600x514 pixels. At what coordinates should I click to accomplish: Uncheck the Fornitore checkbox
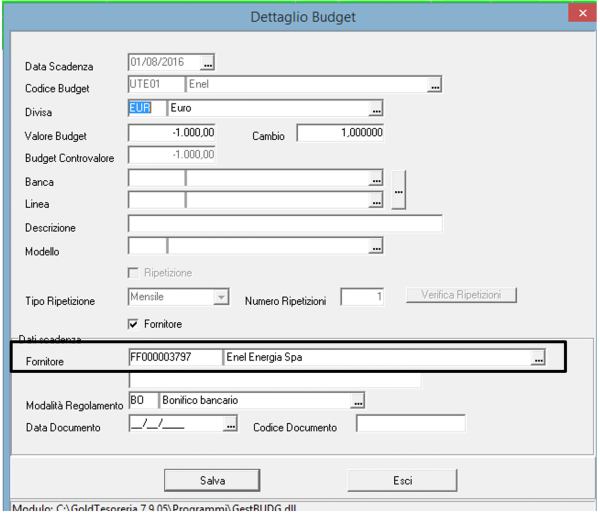(134, 324)
